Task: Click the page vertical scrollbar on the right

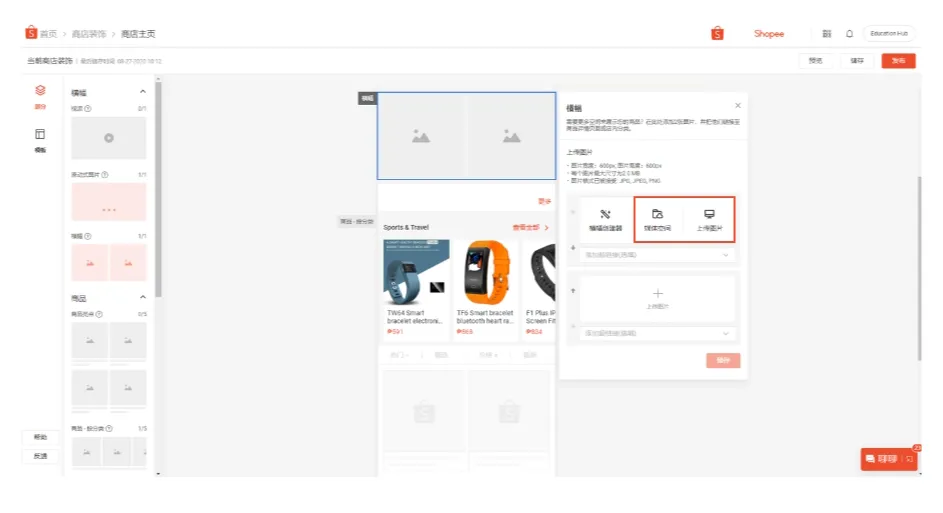Action: pos(919,268)
